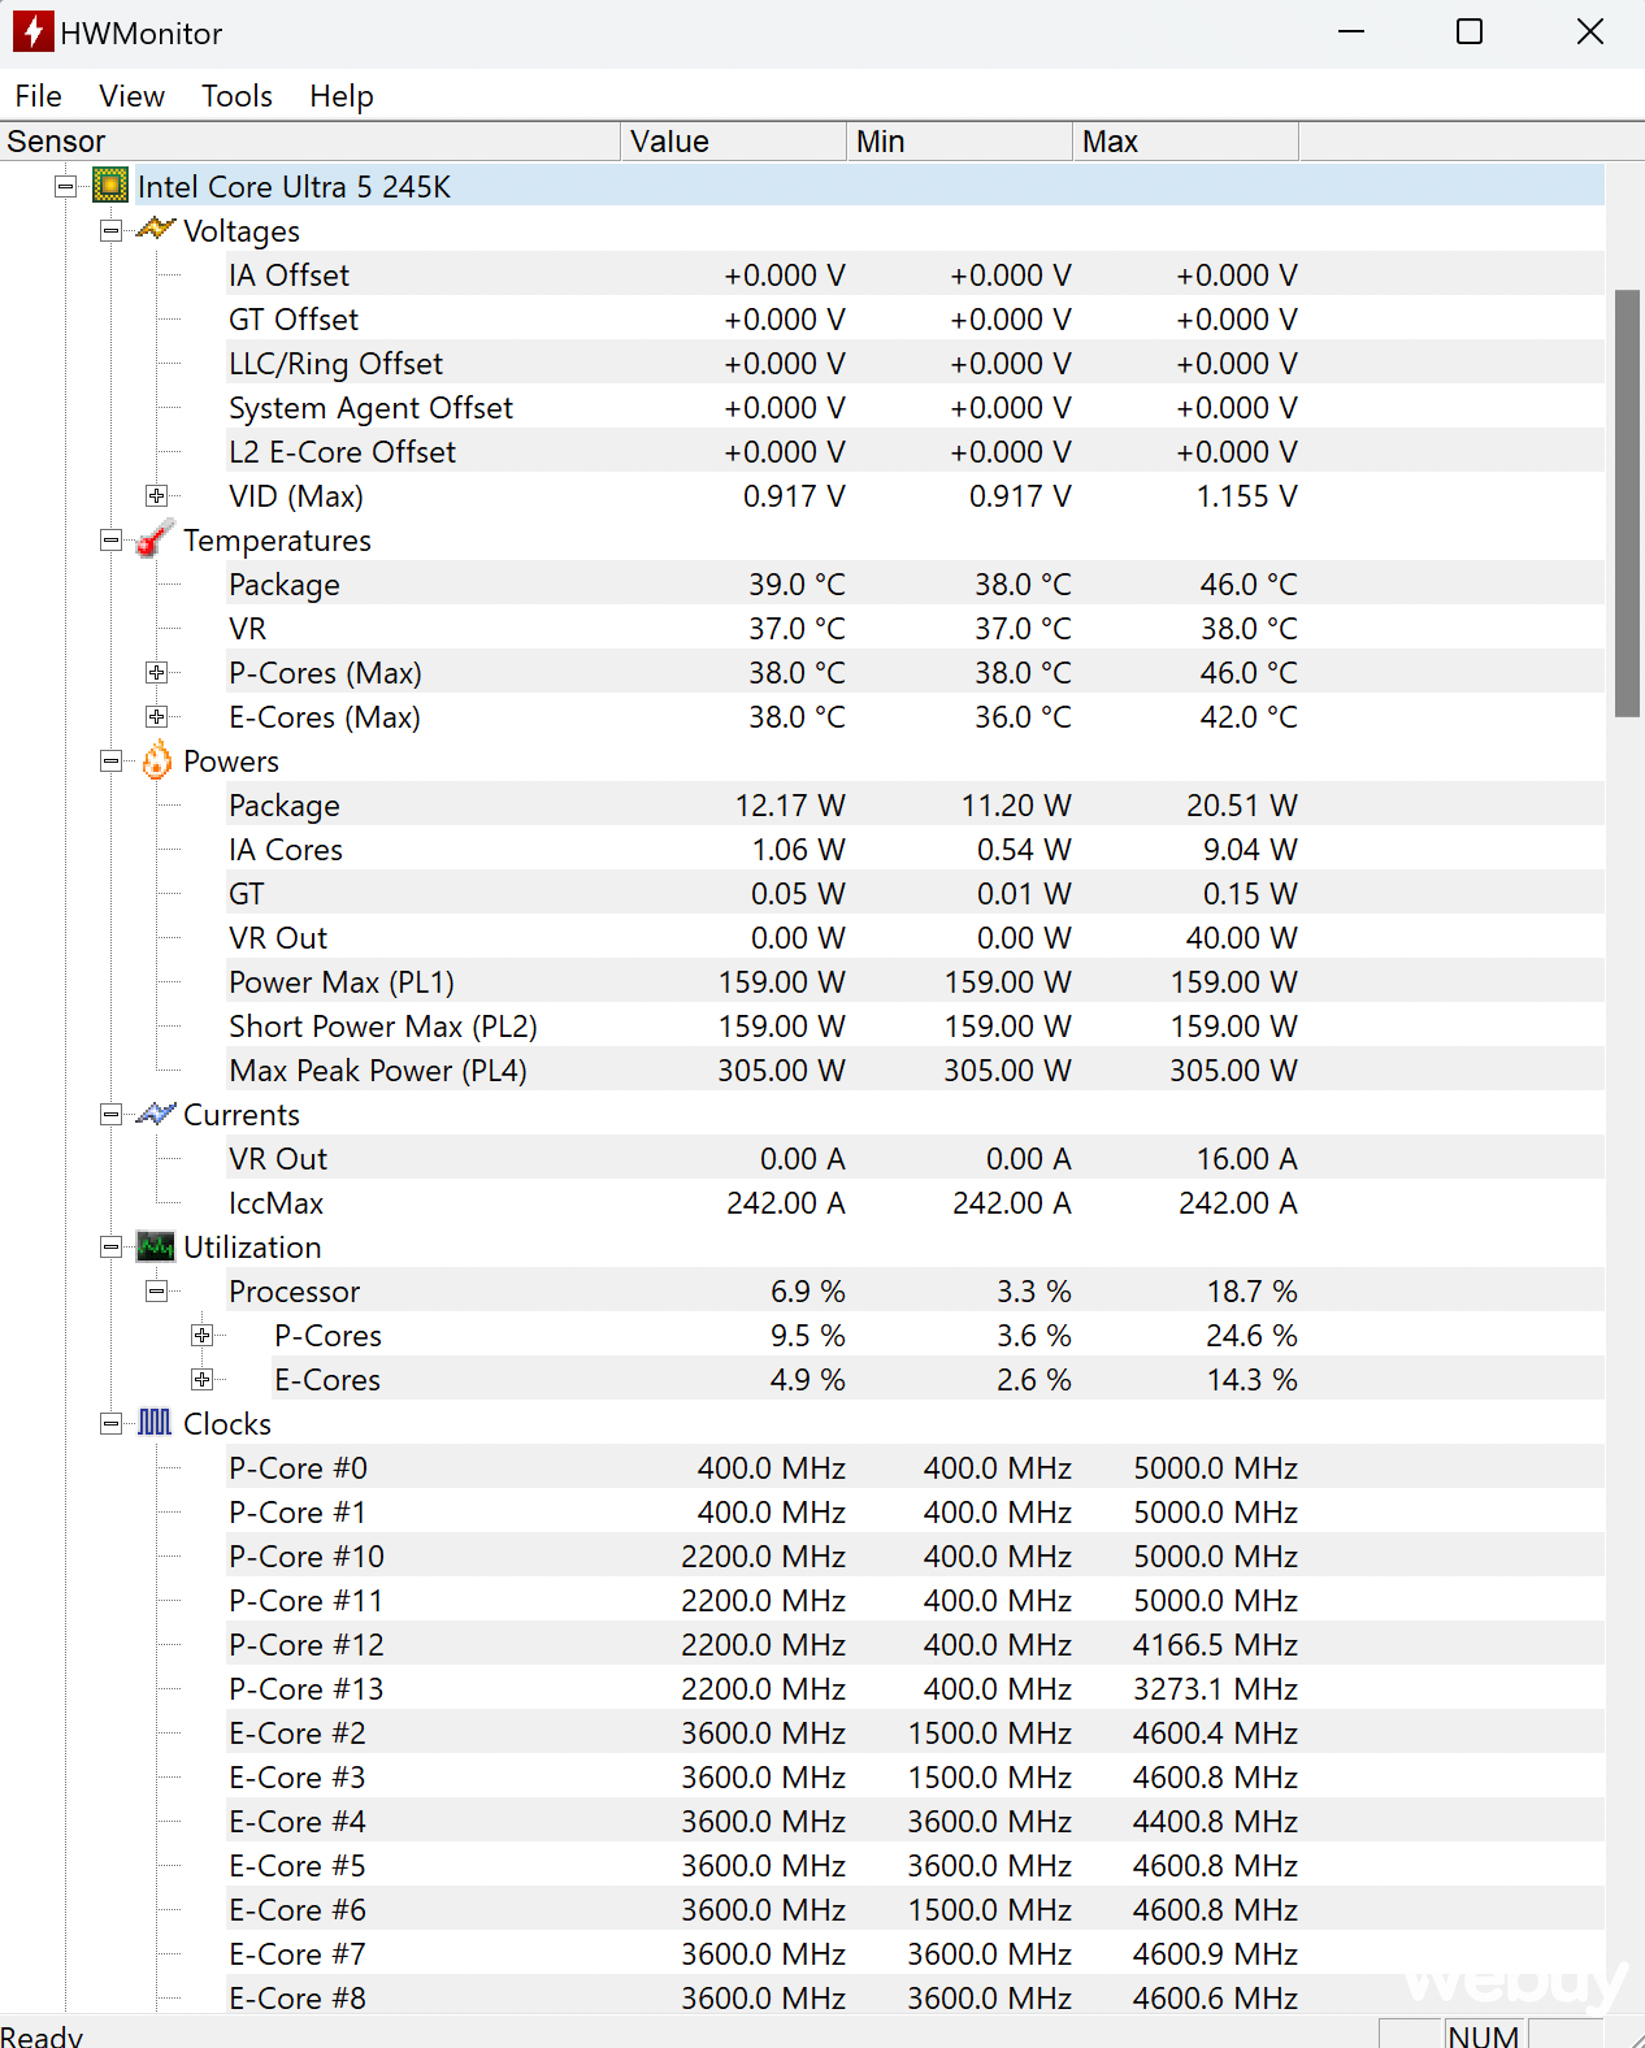Select the VR Out power row
The height and width of the screenshot is (2048, 1645).
coord(915,937)
